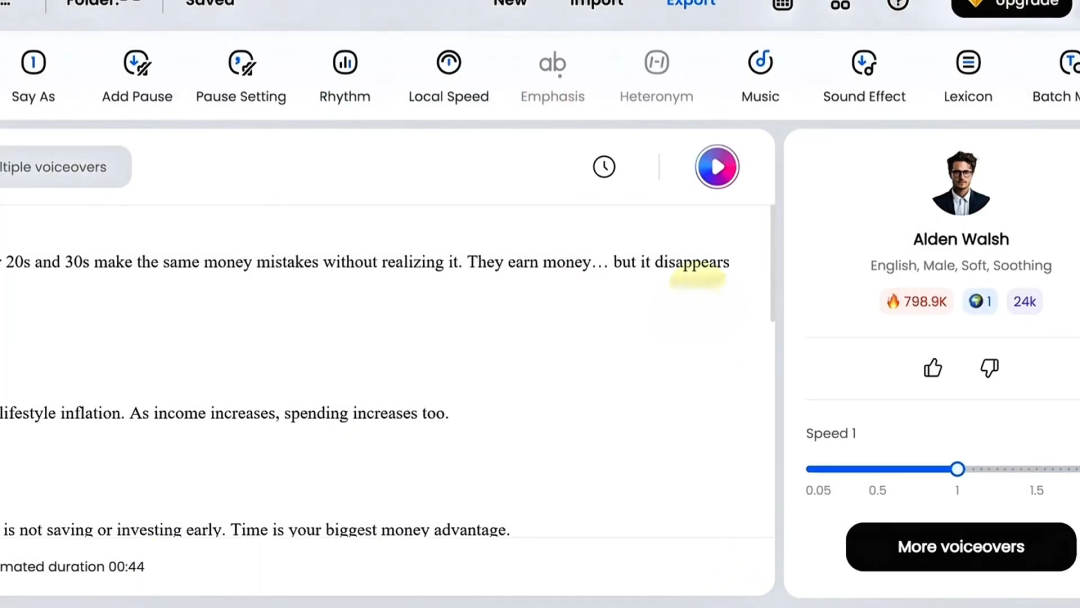The width and height of the screenshot is (1080, 608).
Task: Open the Batch tool at toolbar edge
Action: coord(1057,76)
